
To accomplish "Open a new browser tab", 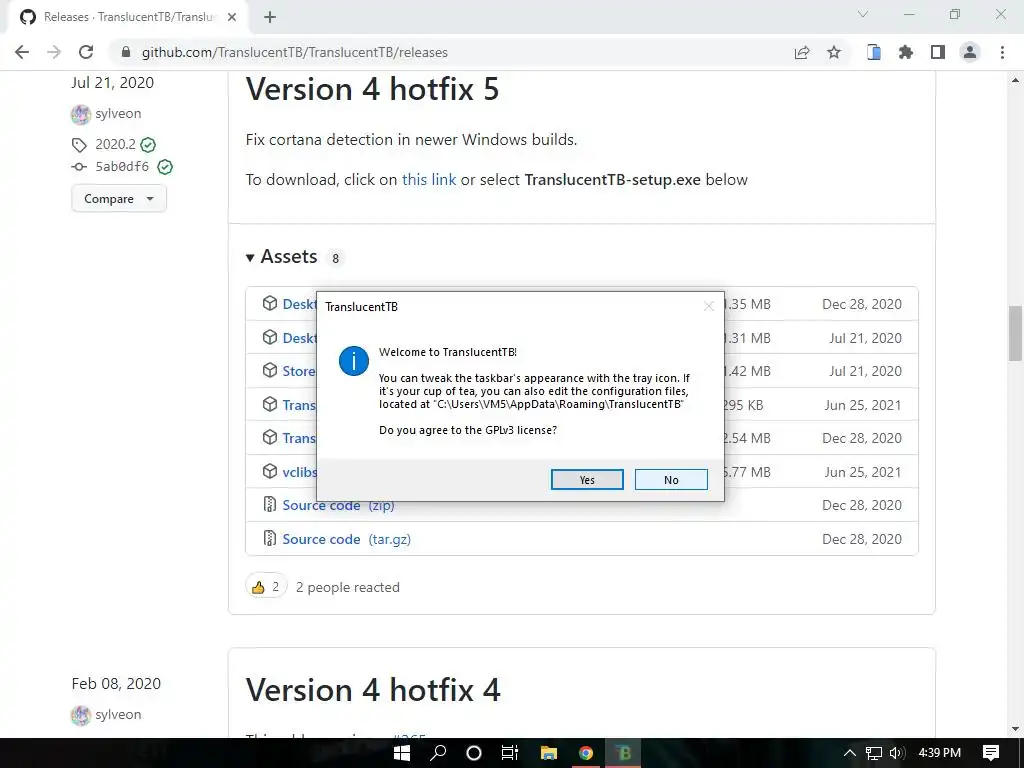I will coord(270,18).
